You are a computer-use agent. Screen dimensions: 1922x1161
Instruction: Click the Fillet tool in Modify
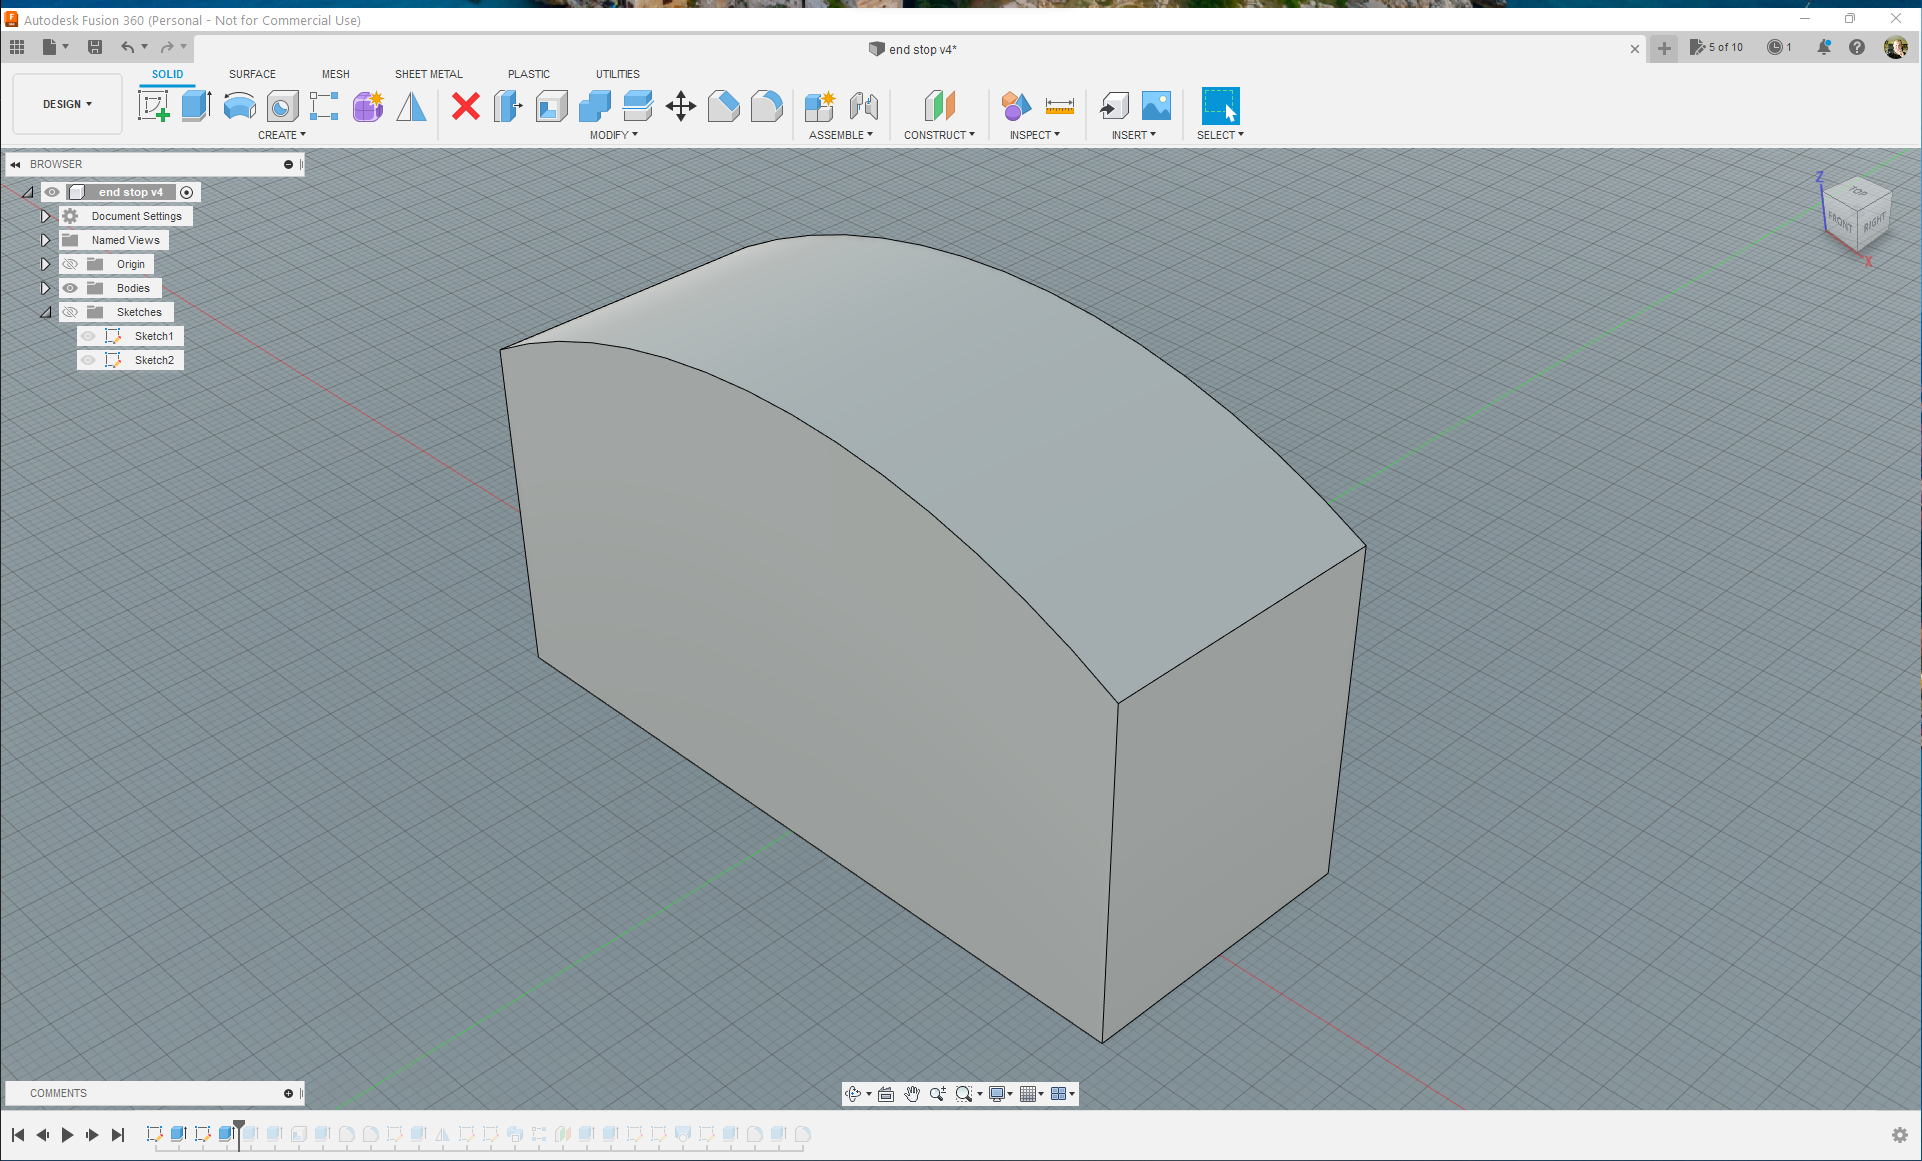(767, 107)
